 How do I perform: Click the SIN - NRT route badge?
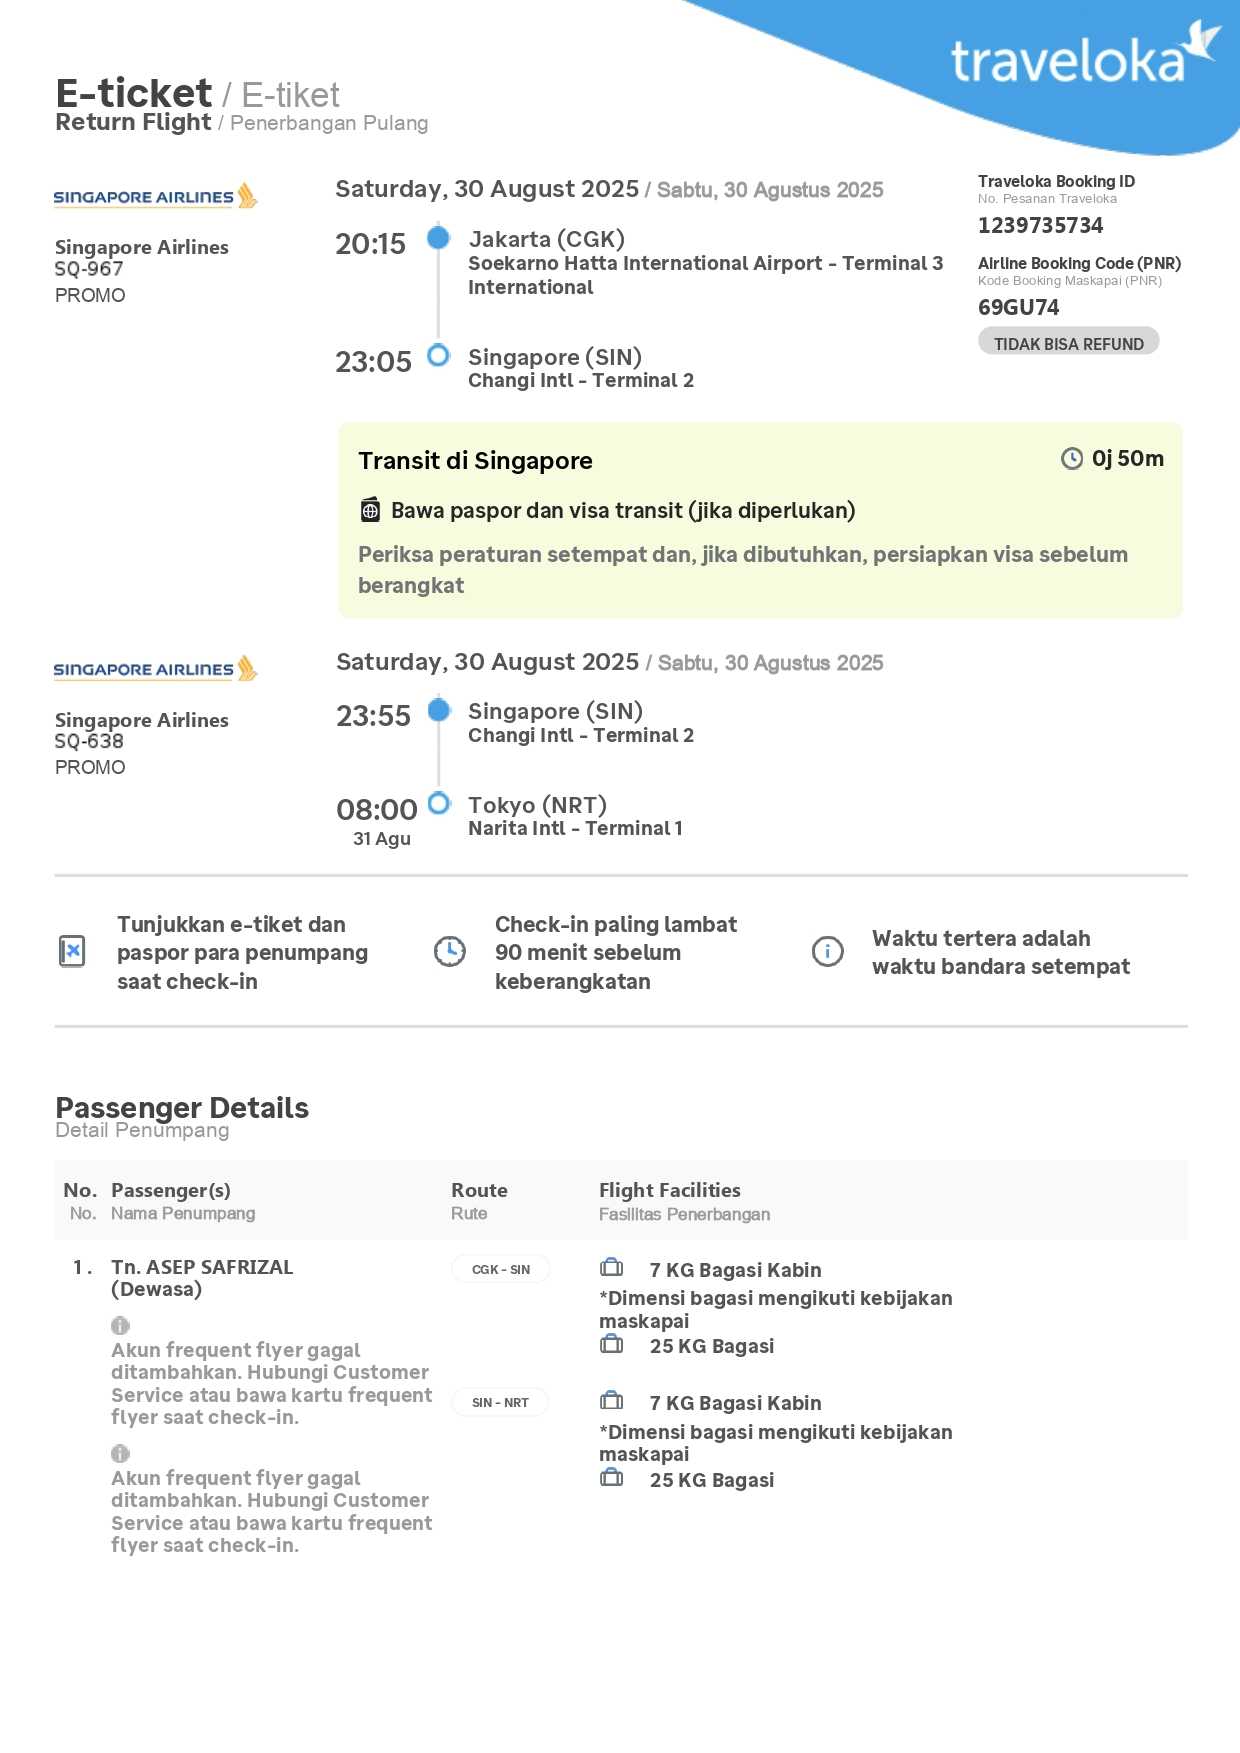500,1402
